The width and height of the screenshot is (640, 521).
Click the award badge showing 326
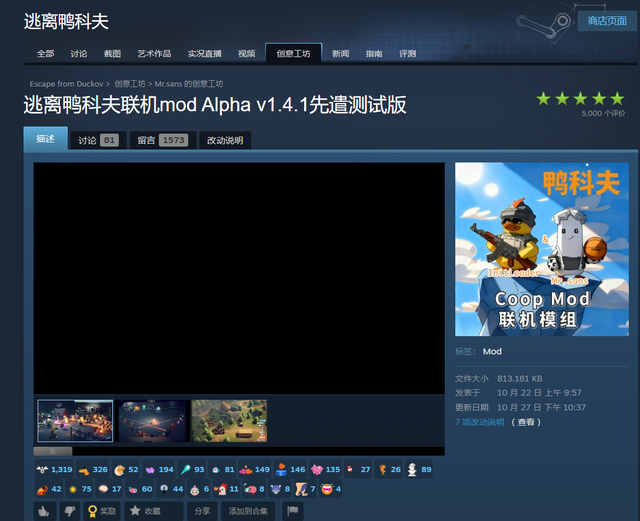93,470
